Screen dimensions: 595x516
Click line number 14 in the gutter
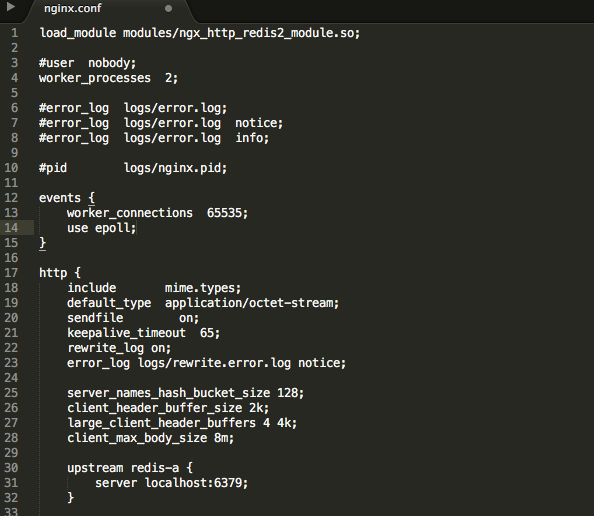pos(11,228)
